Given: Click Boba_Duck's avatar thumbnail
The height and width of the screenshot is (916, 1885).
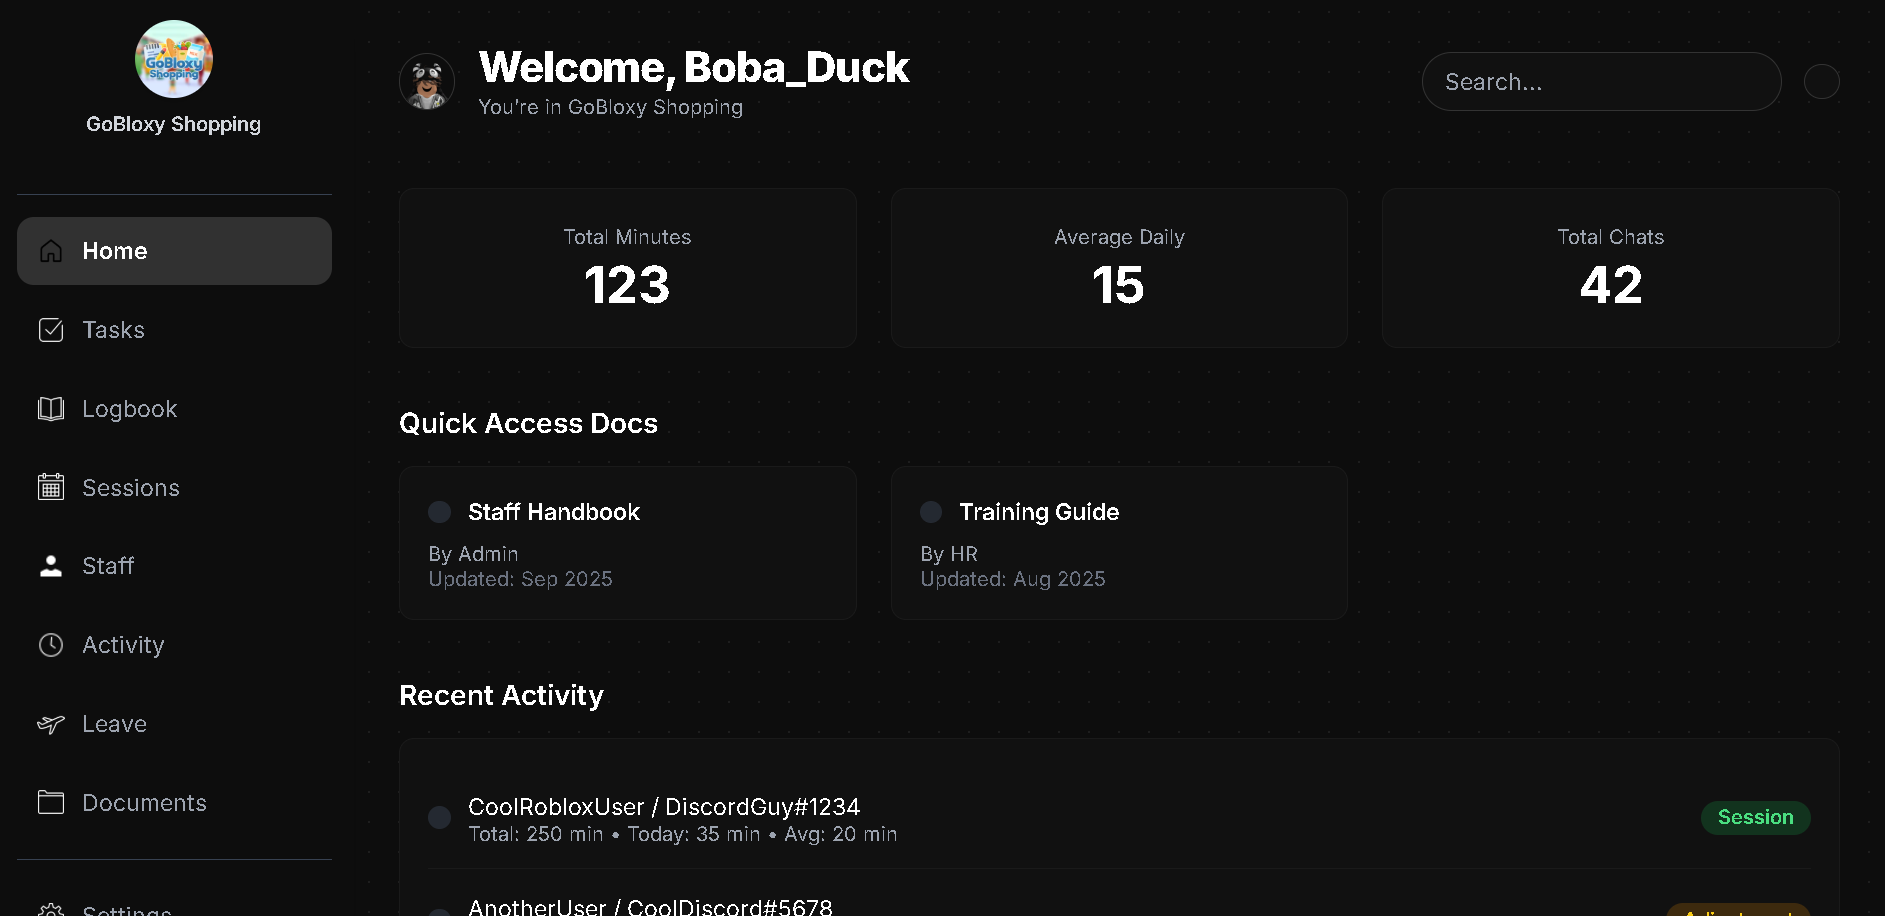Looking at the screenshot, I should tap(427, 82).
